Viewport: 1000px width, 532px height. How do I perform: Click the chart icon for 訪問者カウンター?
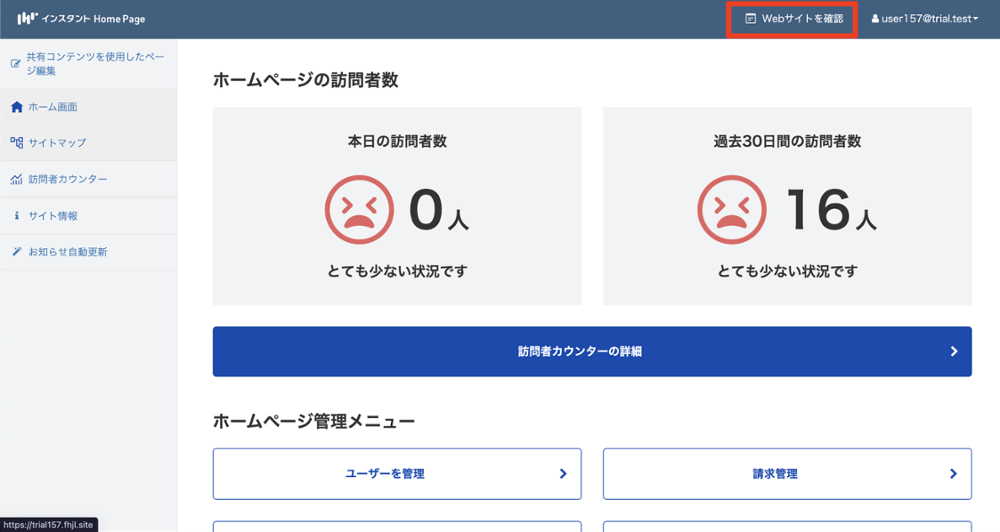click(x=16, y=180)
